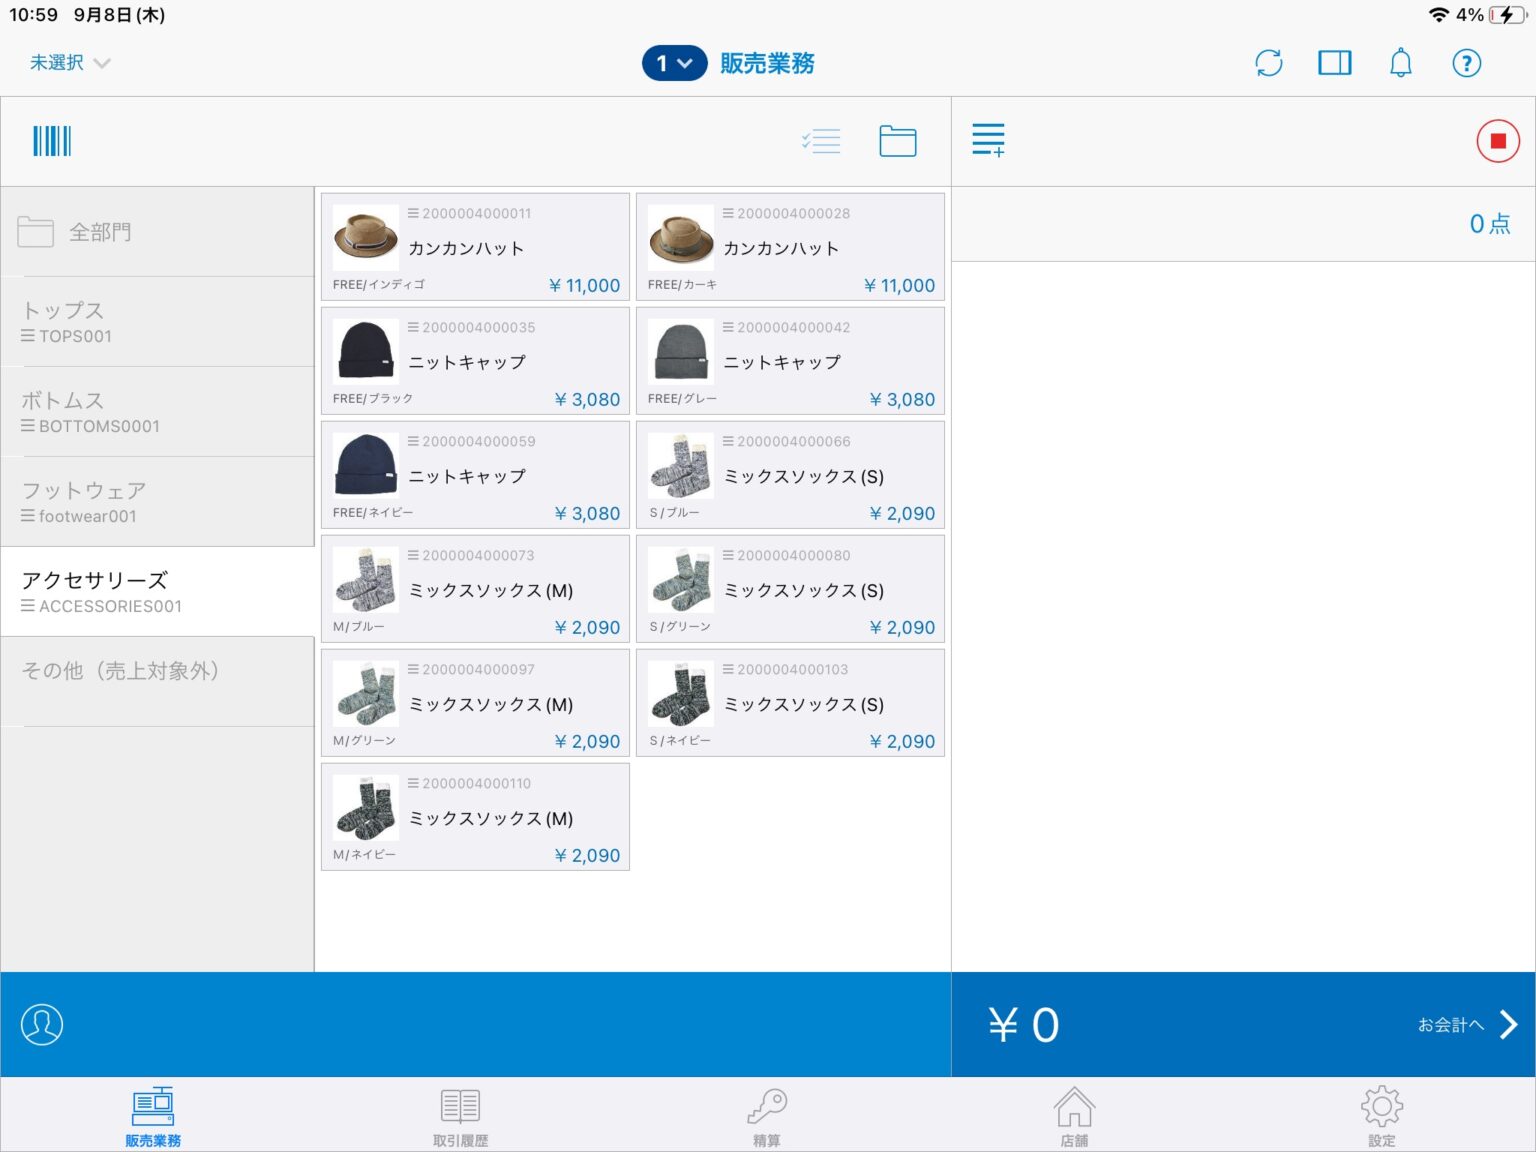Select the フットウェア category

[x=158, y=502]
